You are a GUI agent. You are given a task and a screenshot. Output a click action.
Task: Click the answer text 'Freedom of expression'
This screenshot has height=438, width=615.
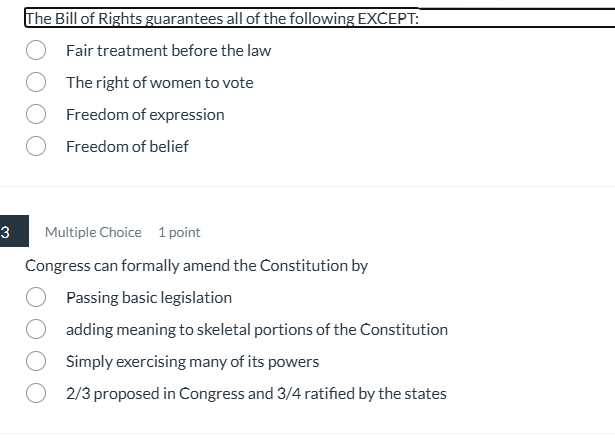point(145,114)
